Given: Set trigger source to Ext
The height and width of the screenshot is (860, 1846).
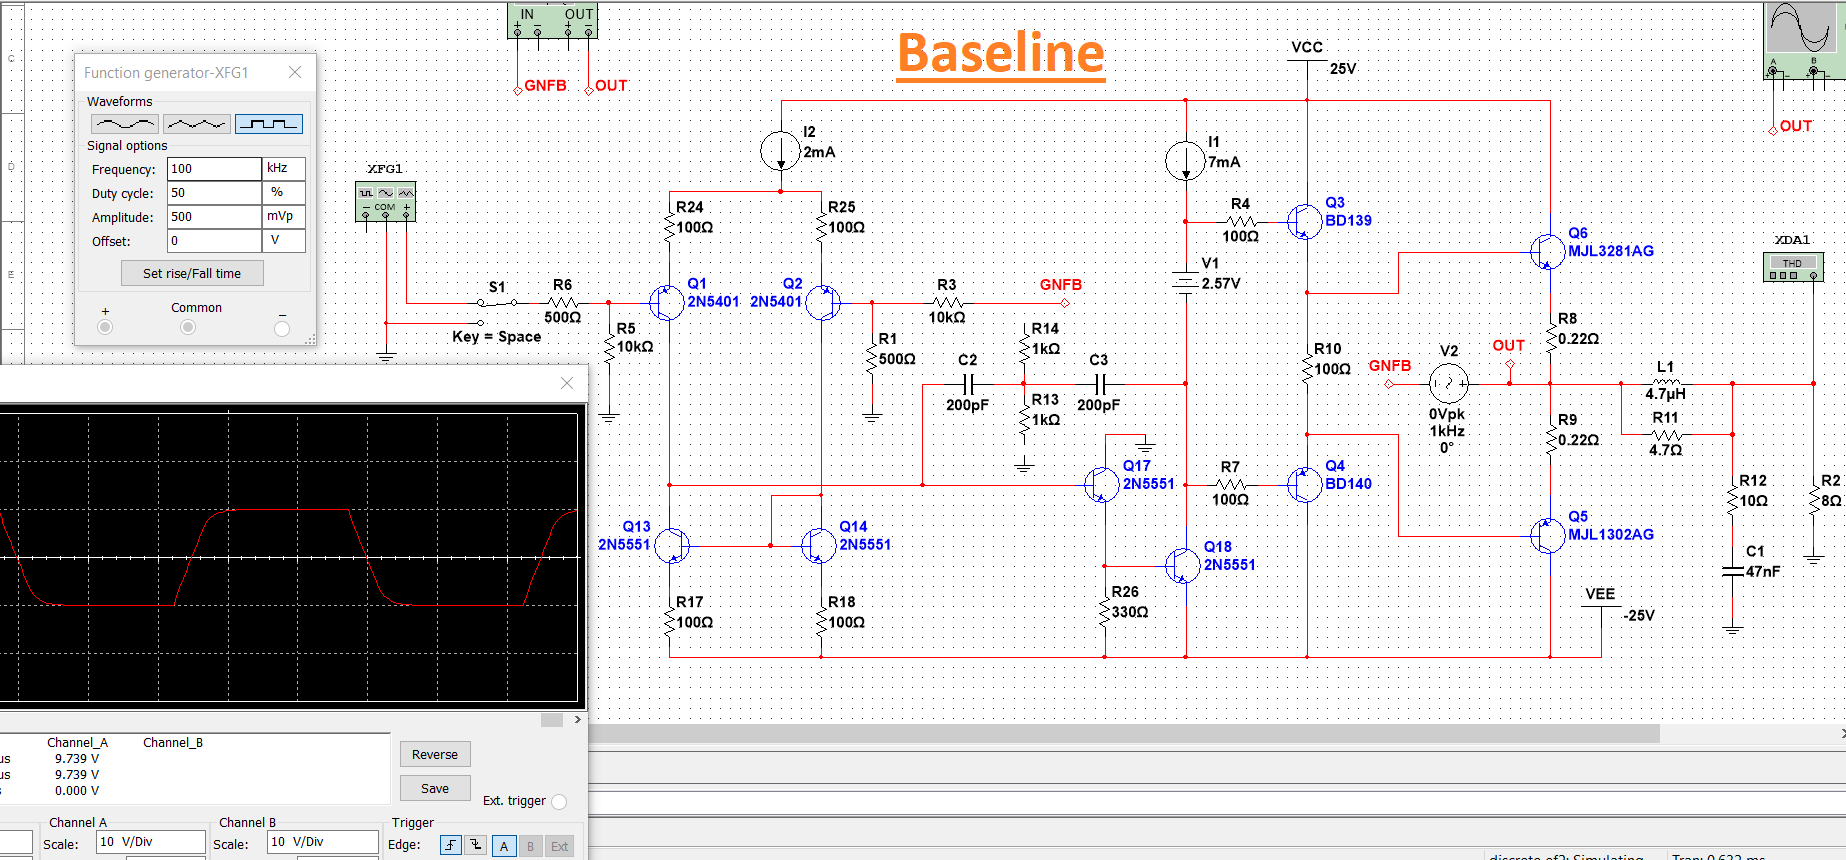Looking at the screenshot, I should (560, 846).
